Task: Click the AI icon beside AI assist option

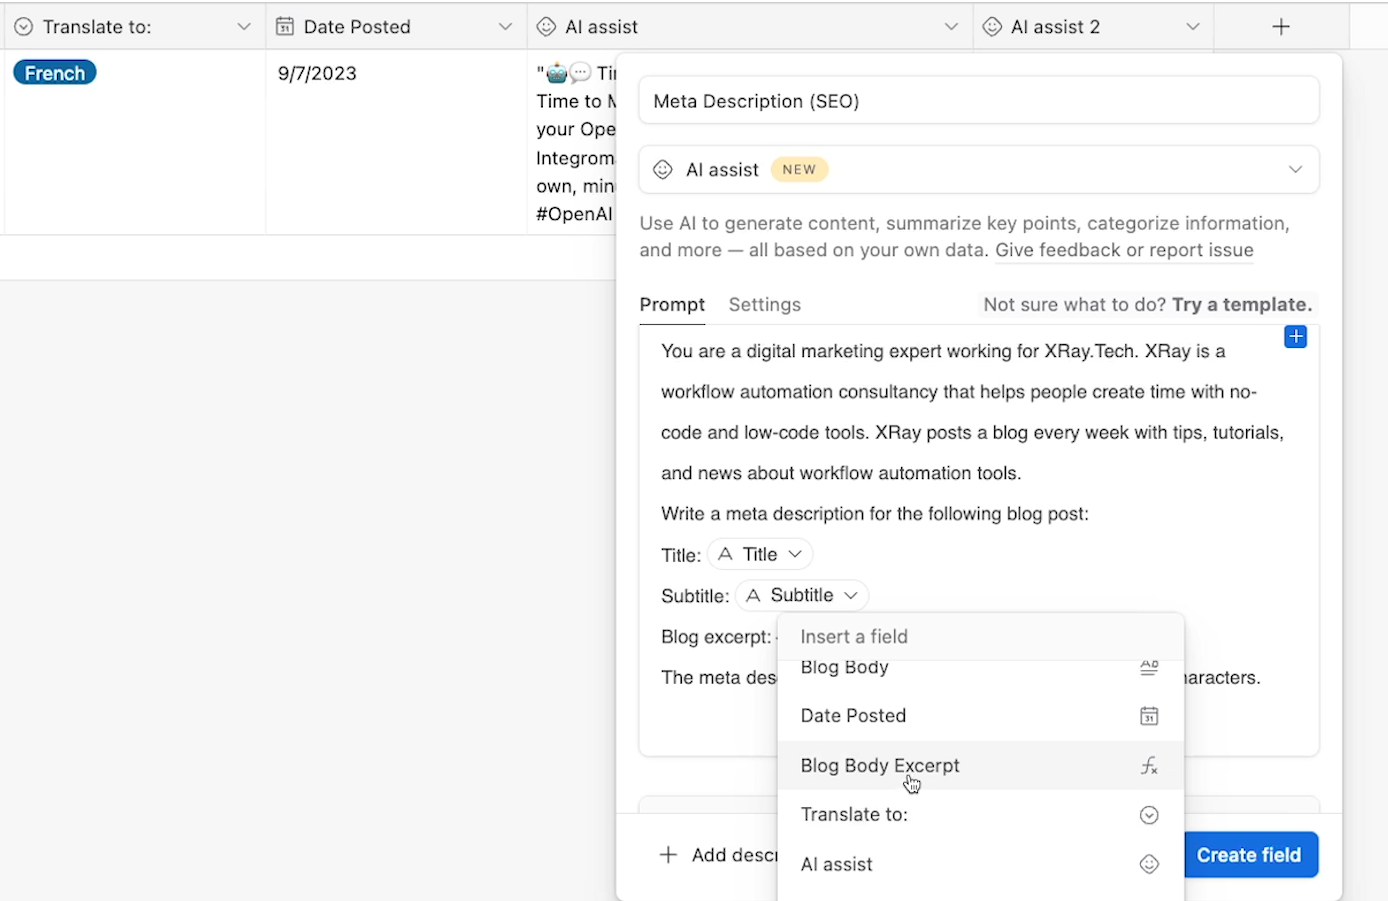Action: point(1149,865)
